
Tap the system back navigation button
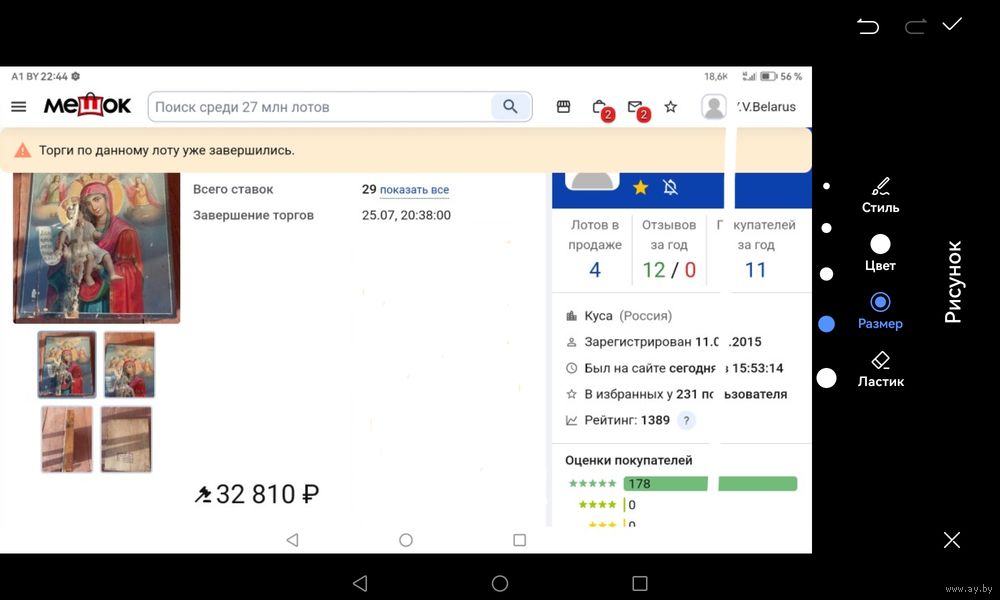360,583
